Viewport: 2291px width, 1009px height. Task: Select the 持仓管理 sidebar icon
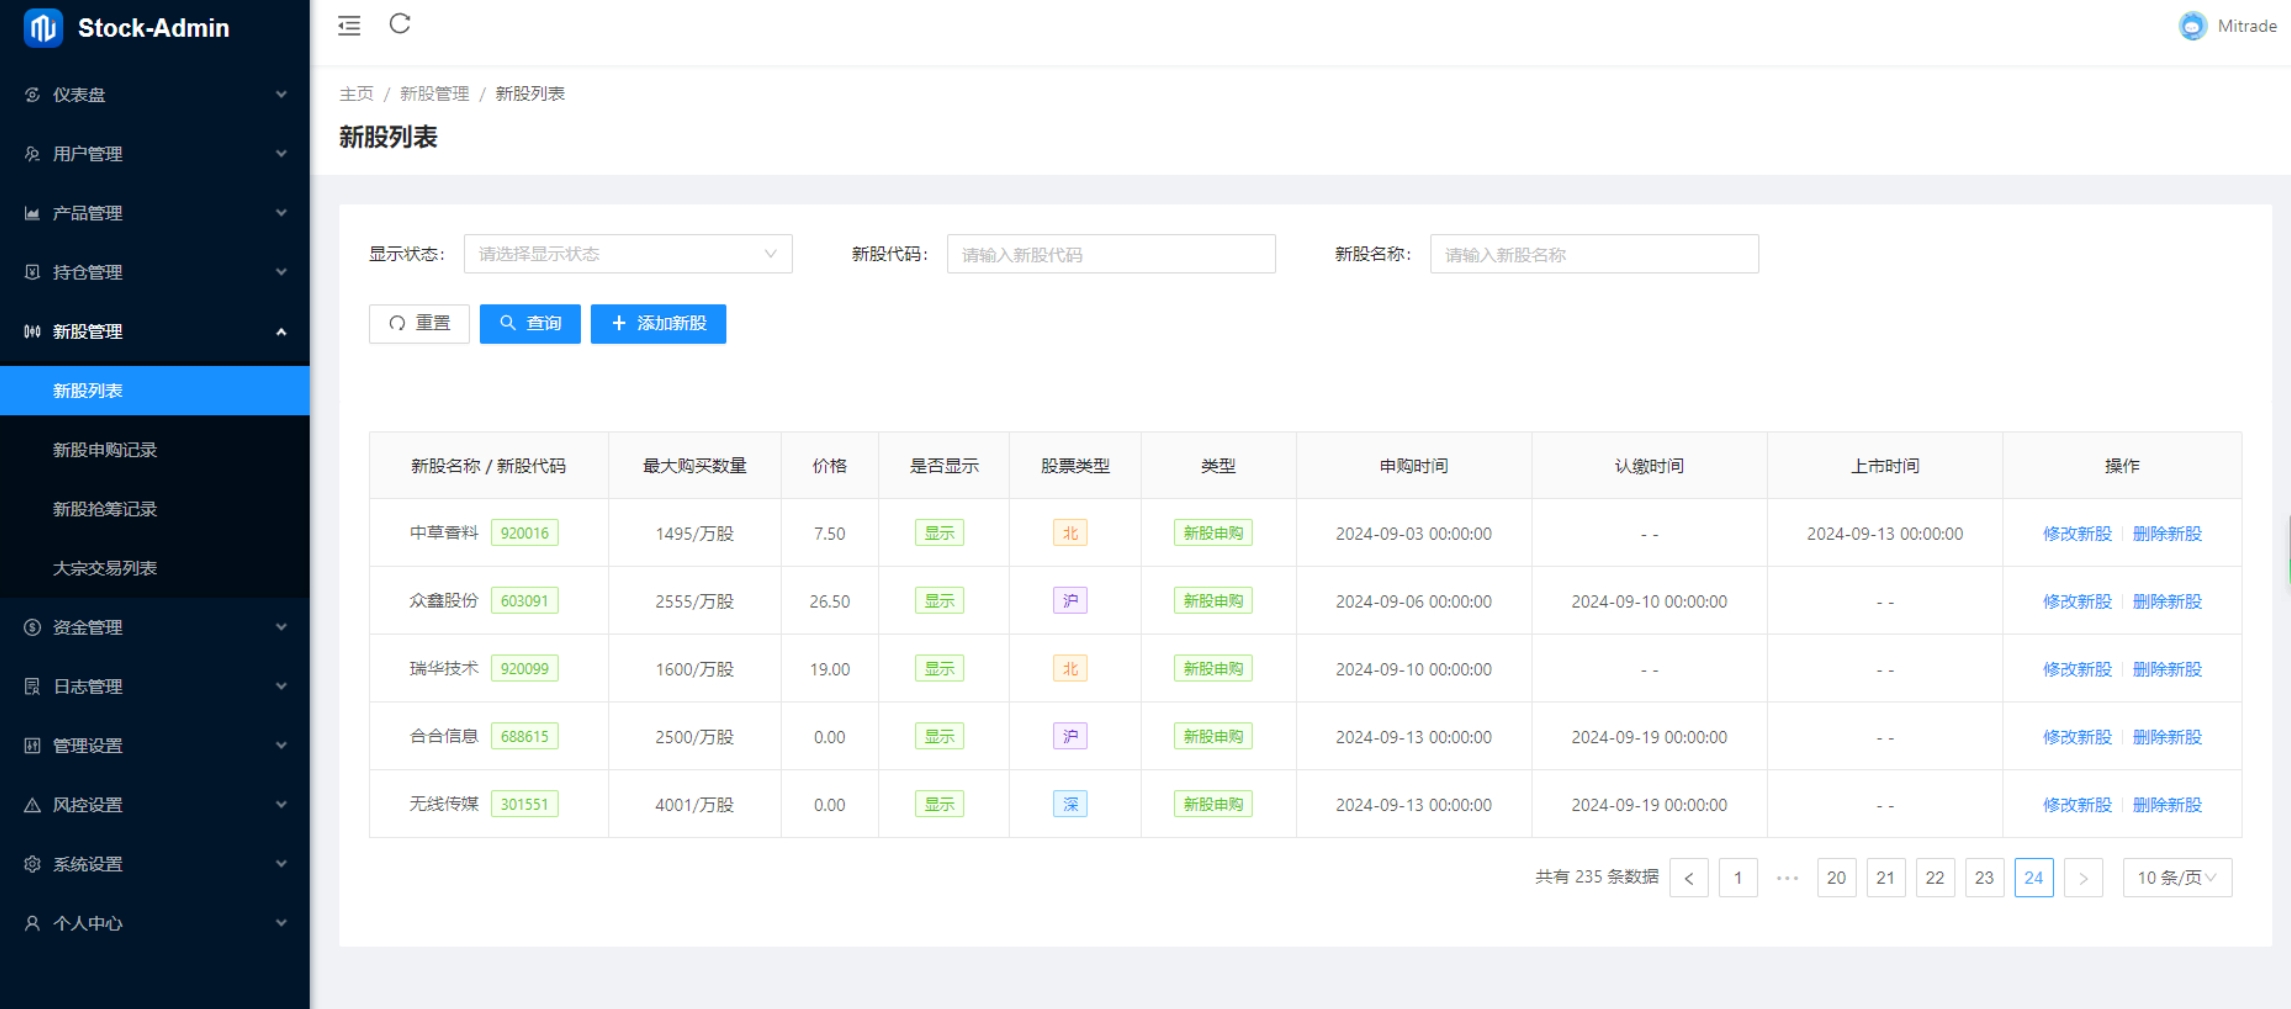[x=31, y=272]
